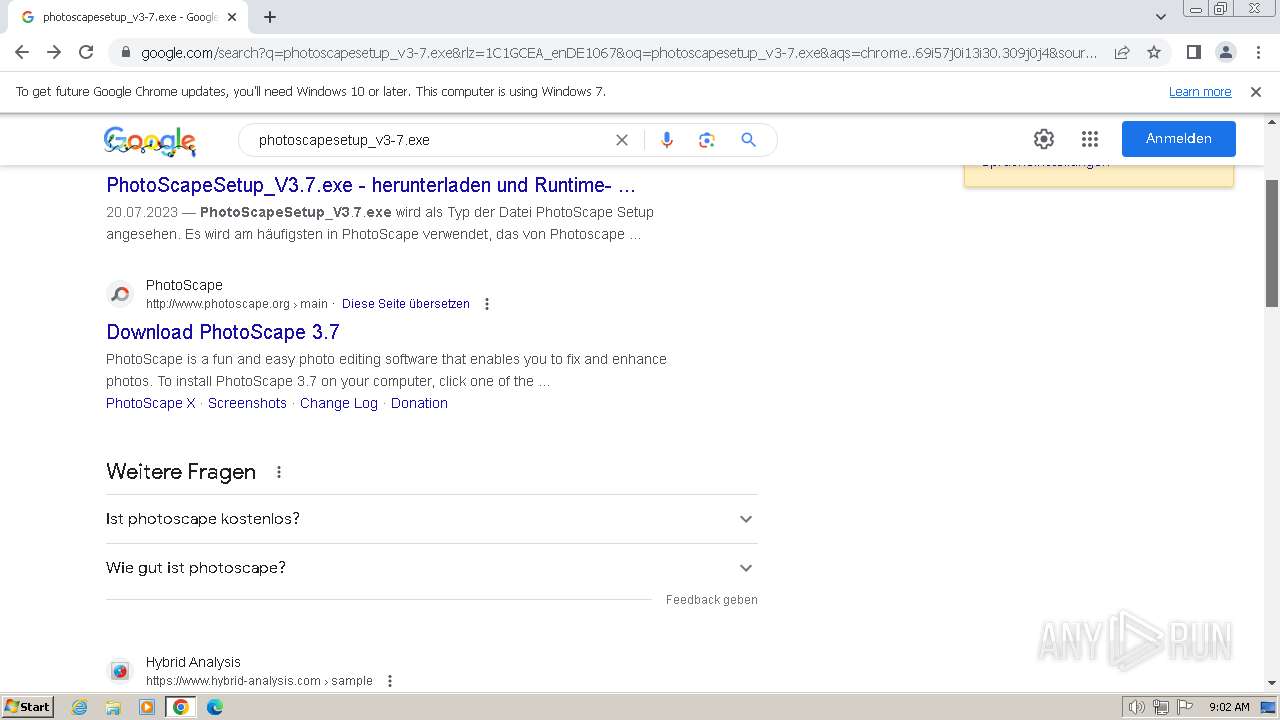The width and height of the screenshot is (1280, 720).
Task: Bookmark this page with the star
Action: pos(1154,52)
